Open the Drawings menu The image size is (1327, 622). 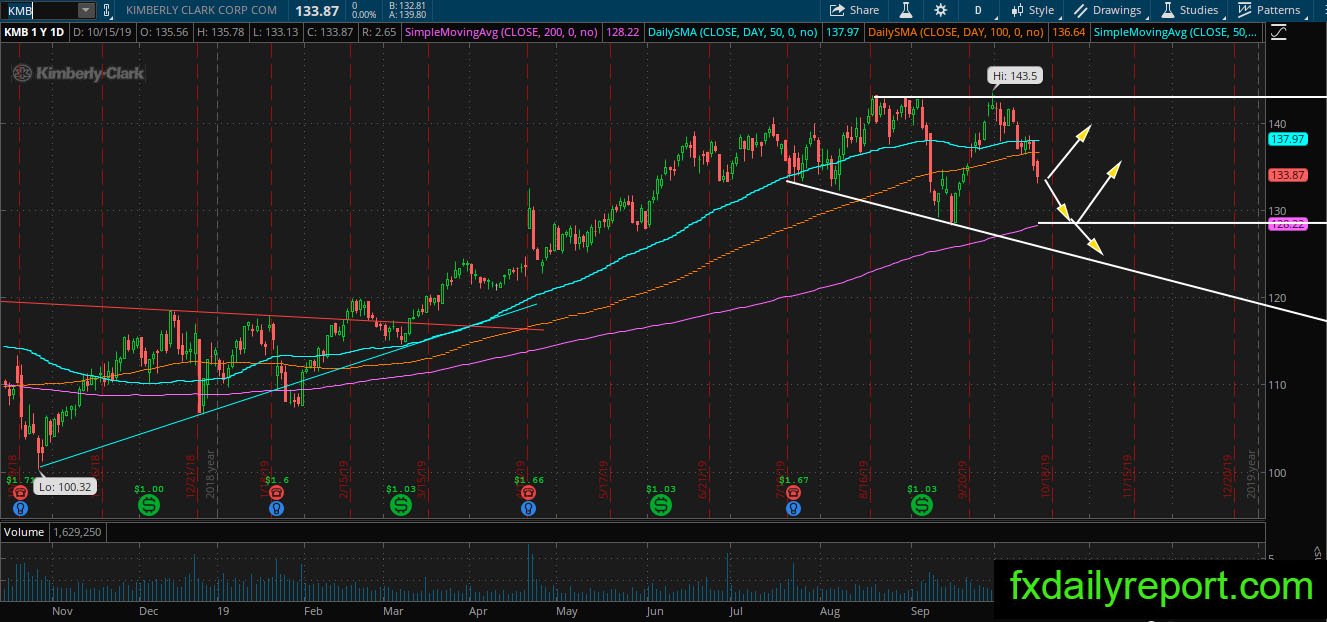coord(1108,10)
